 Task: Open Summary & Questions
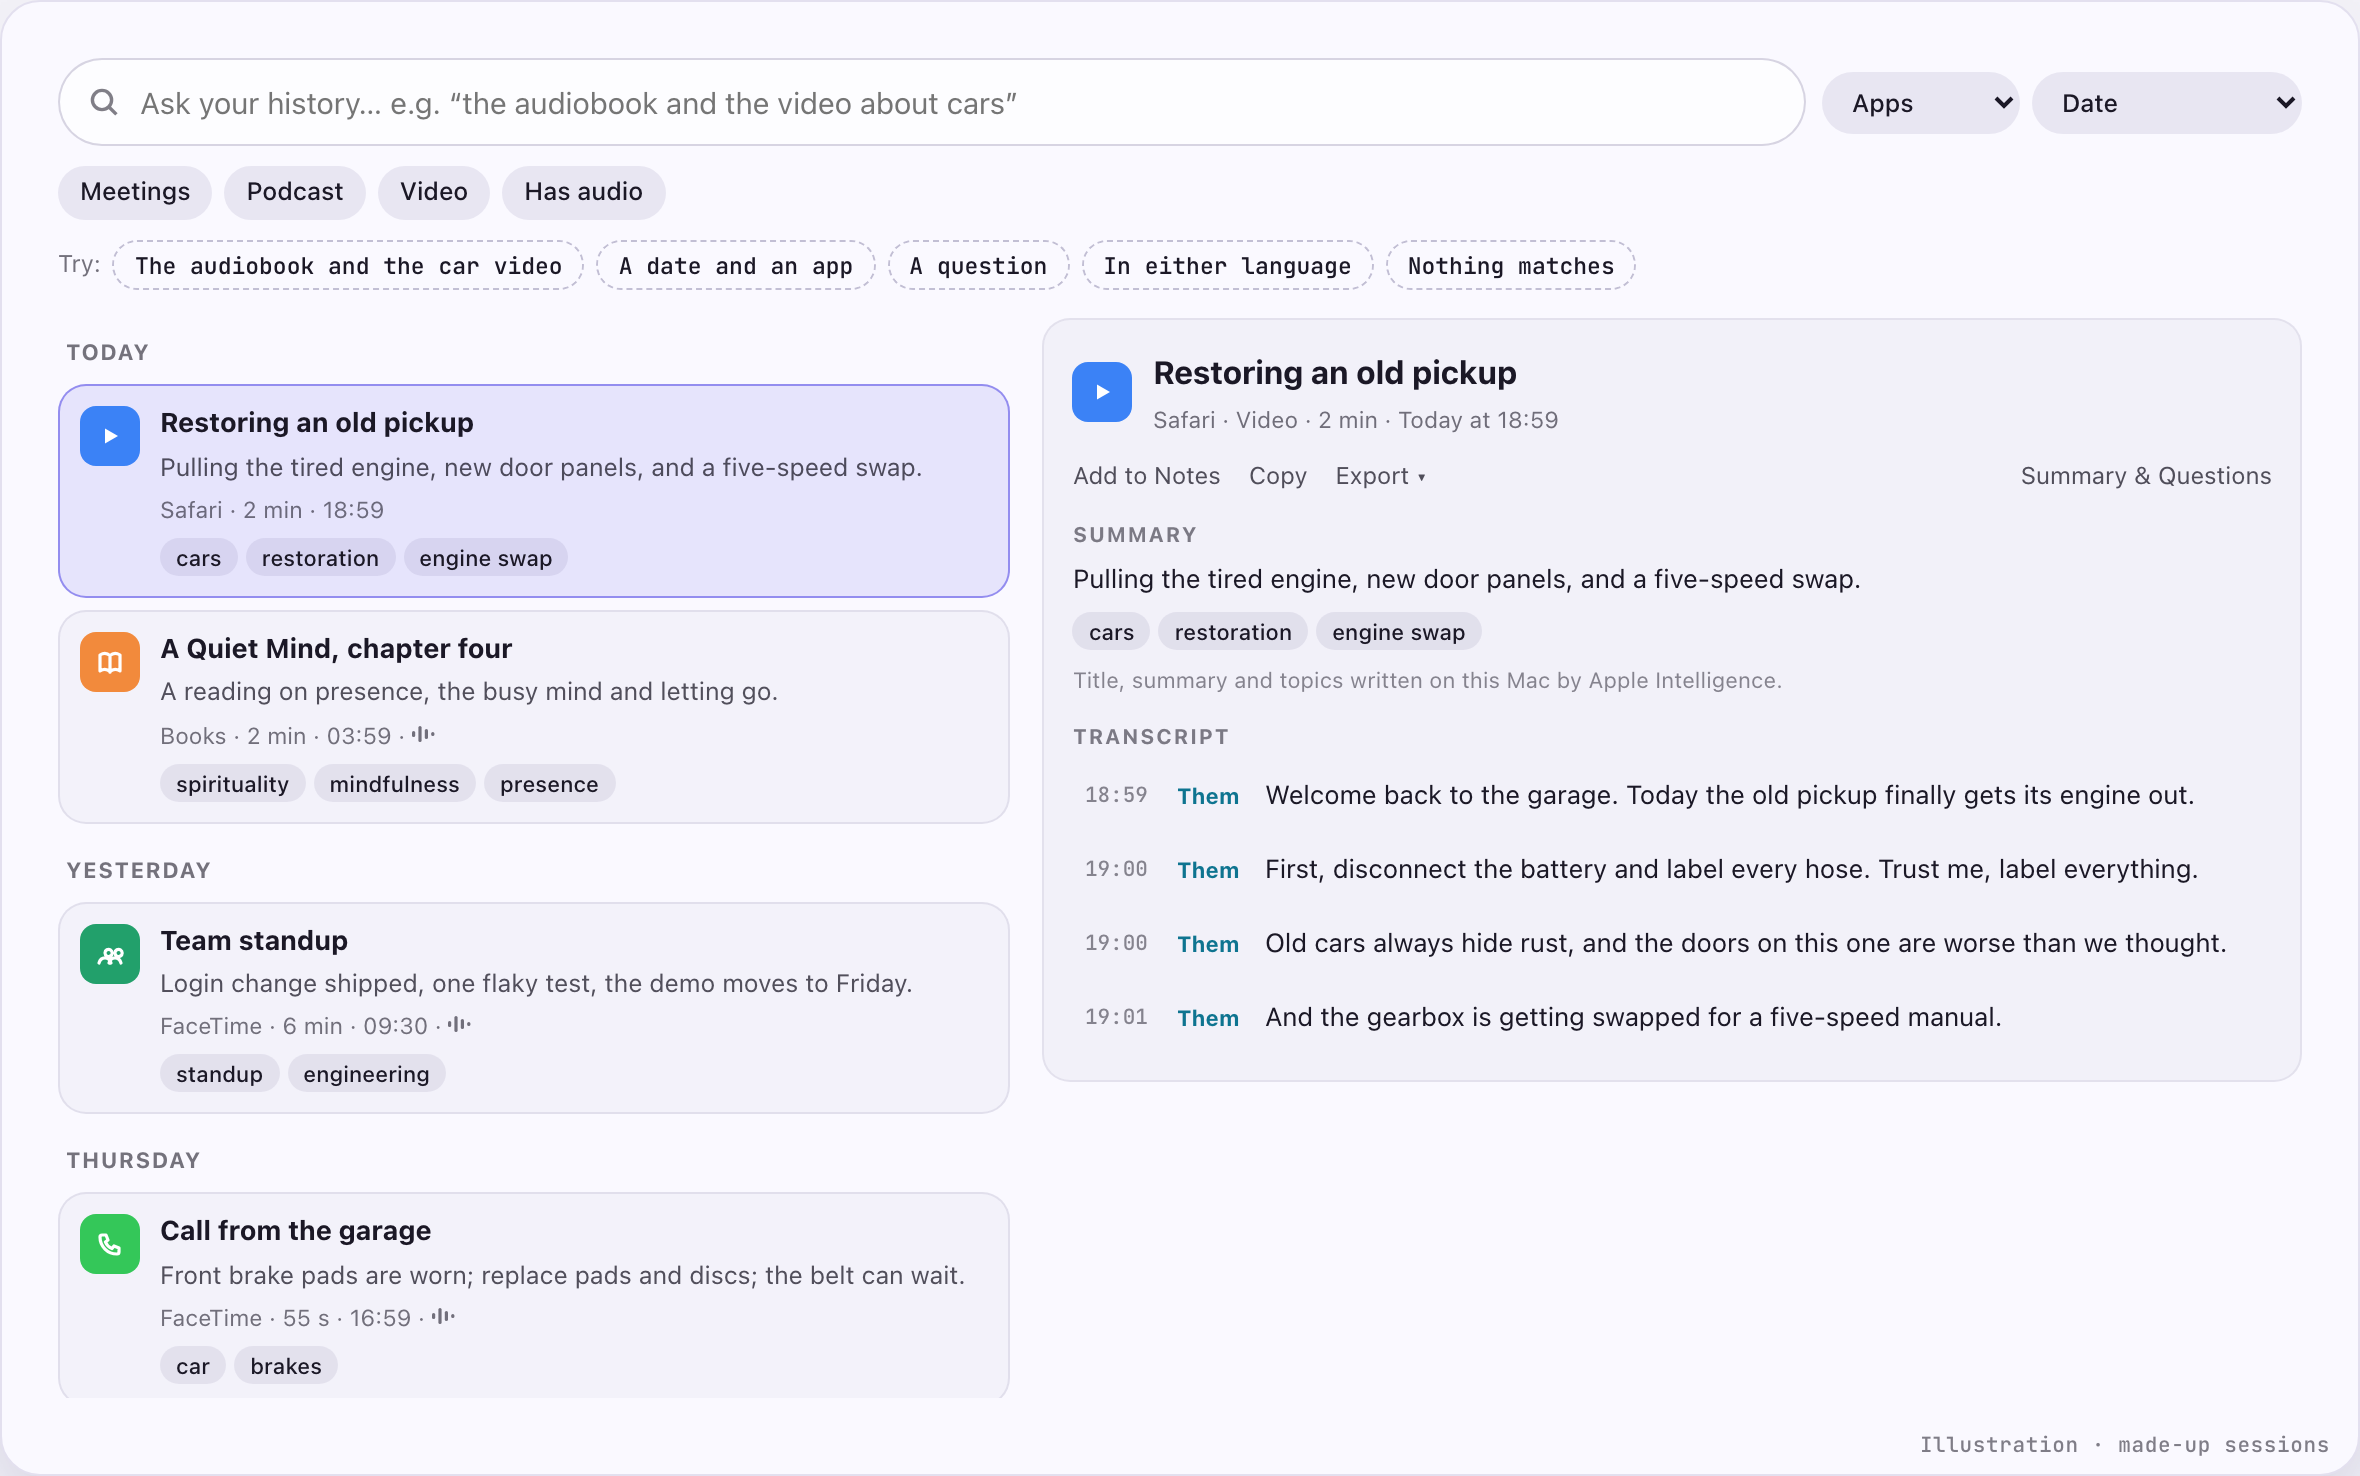pos(2146,476)
